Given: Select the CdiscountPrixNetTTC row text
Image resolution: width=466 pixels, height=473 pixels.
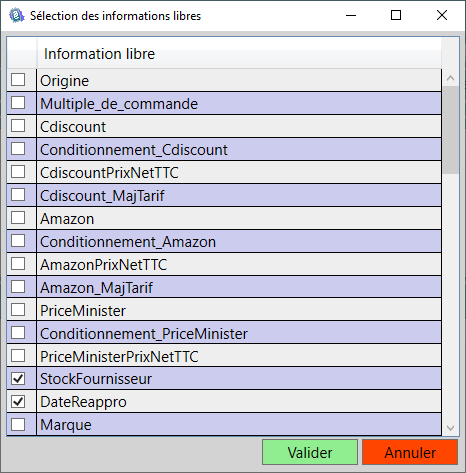Looking at the screenshot, I should 109,173.
